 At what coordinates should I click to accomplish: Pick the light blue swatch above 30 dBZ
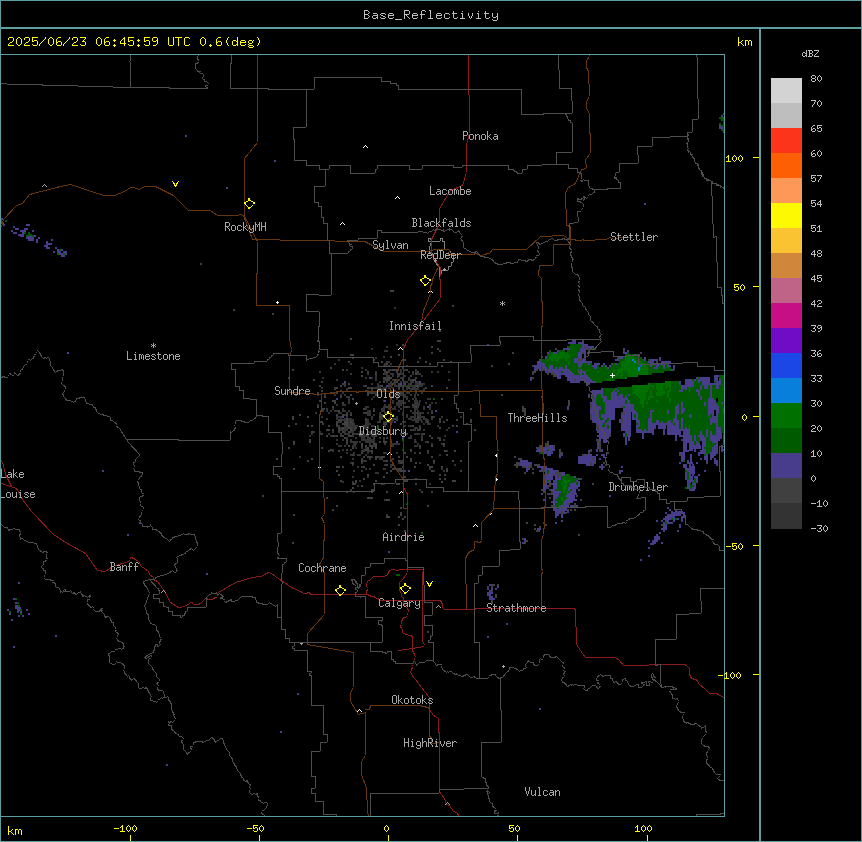click(786, 390)
